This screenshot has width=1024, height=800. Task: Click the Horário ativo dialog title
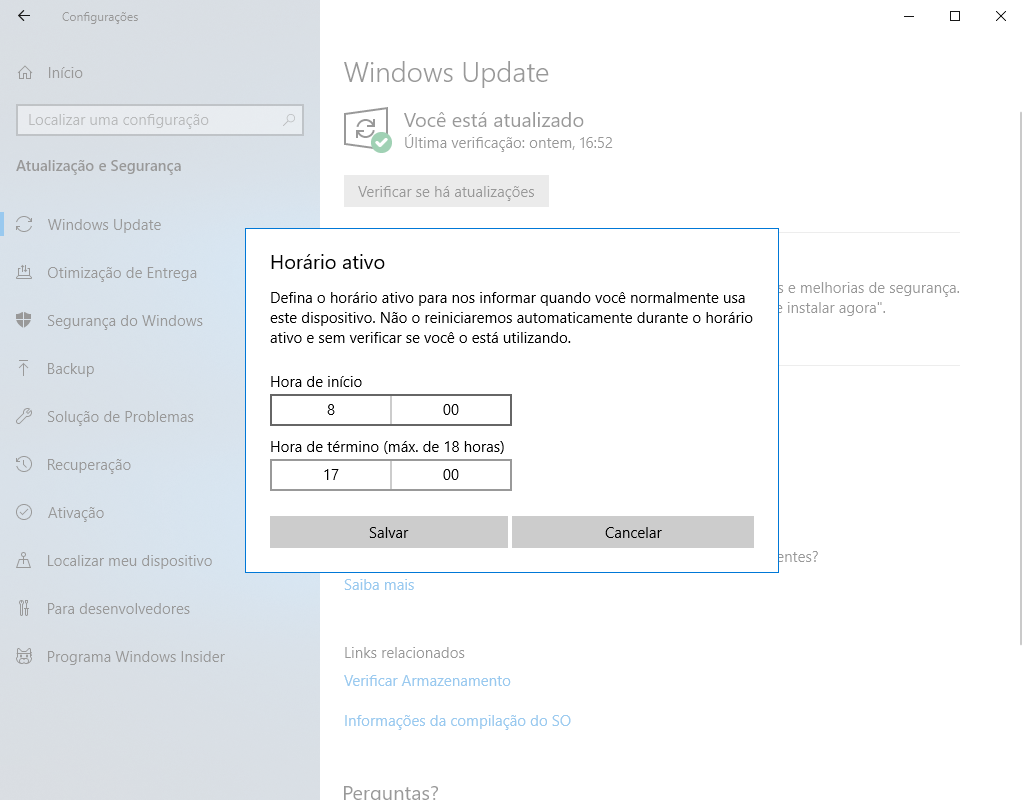coord(328,263)
